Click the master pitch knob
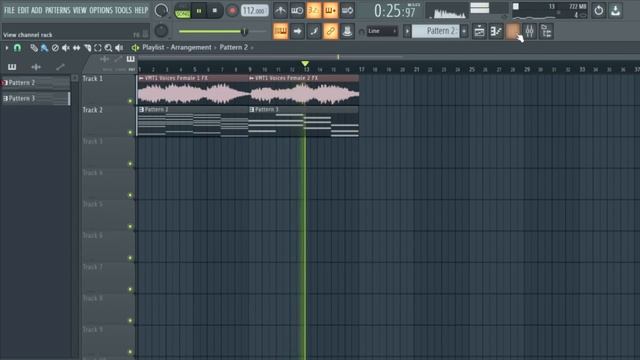 [161, 31]
